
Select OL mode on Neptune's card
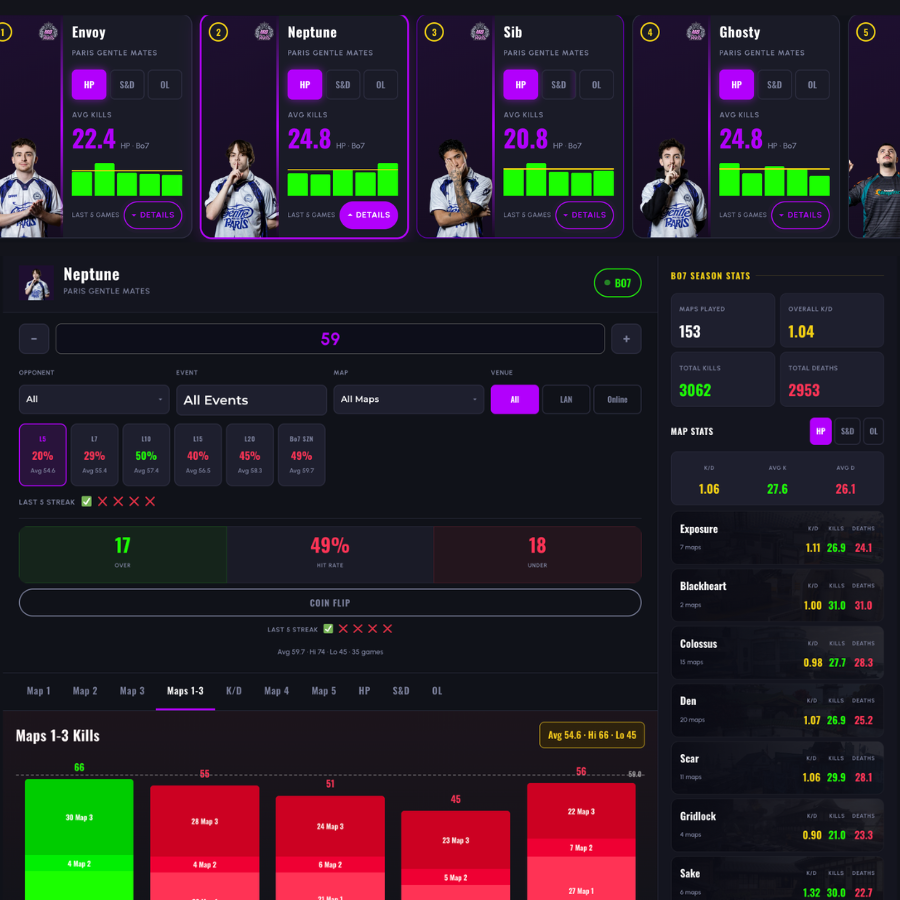click(381, 84)
